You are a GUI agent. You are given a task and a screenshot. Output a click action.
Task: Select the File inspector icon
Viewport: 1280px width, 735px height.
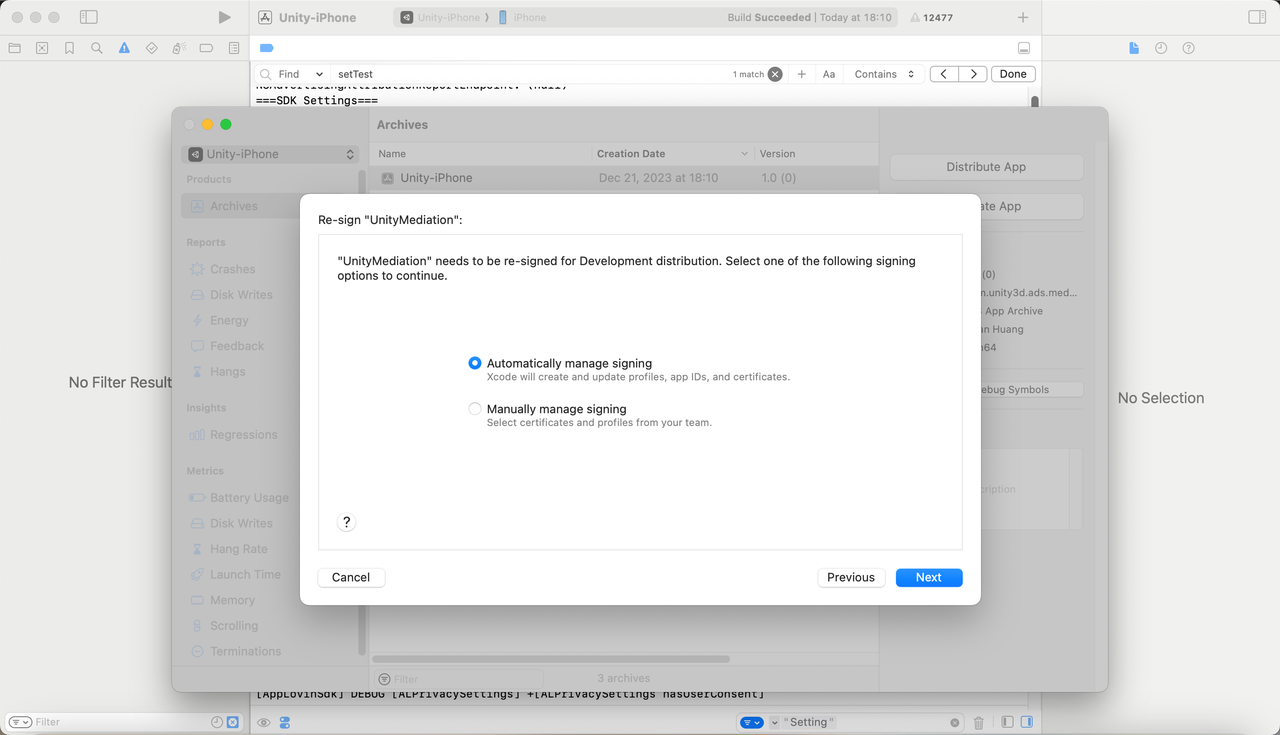(1134, 48)
